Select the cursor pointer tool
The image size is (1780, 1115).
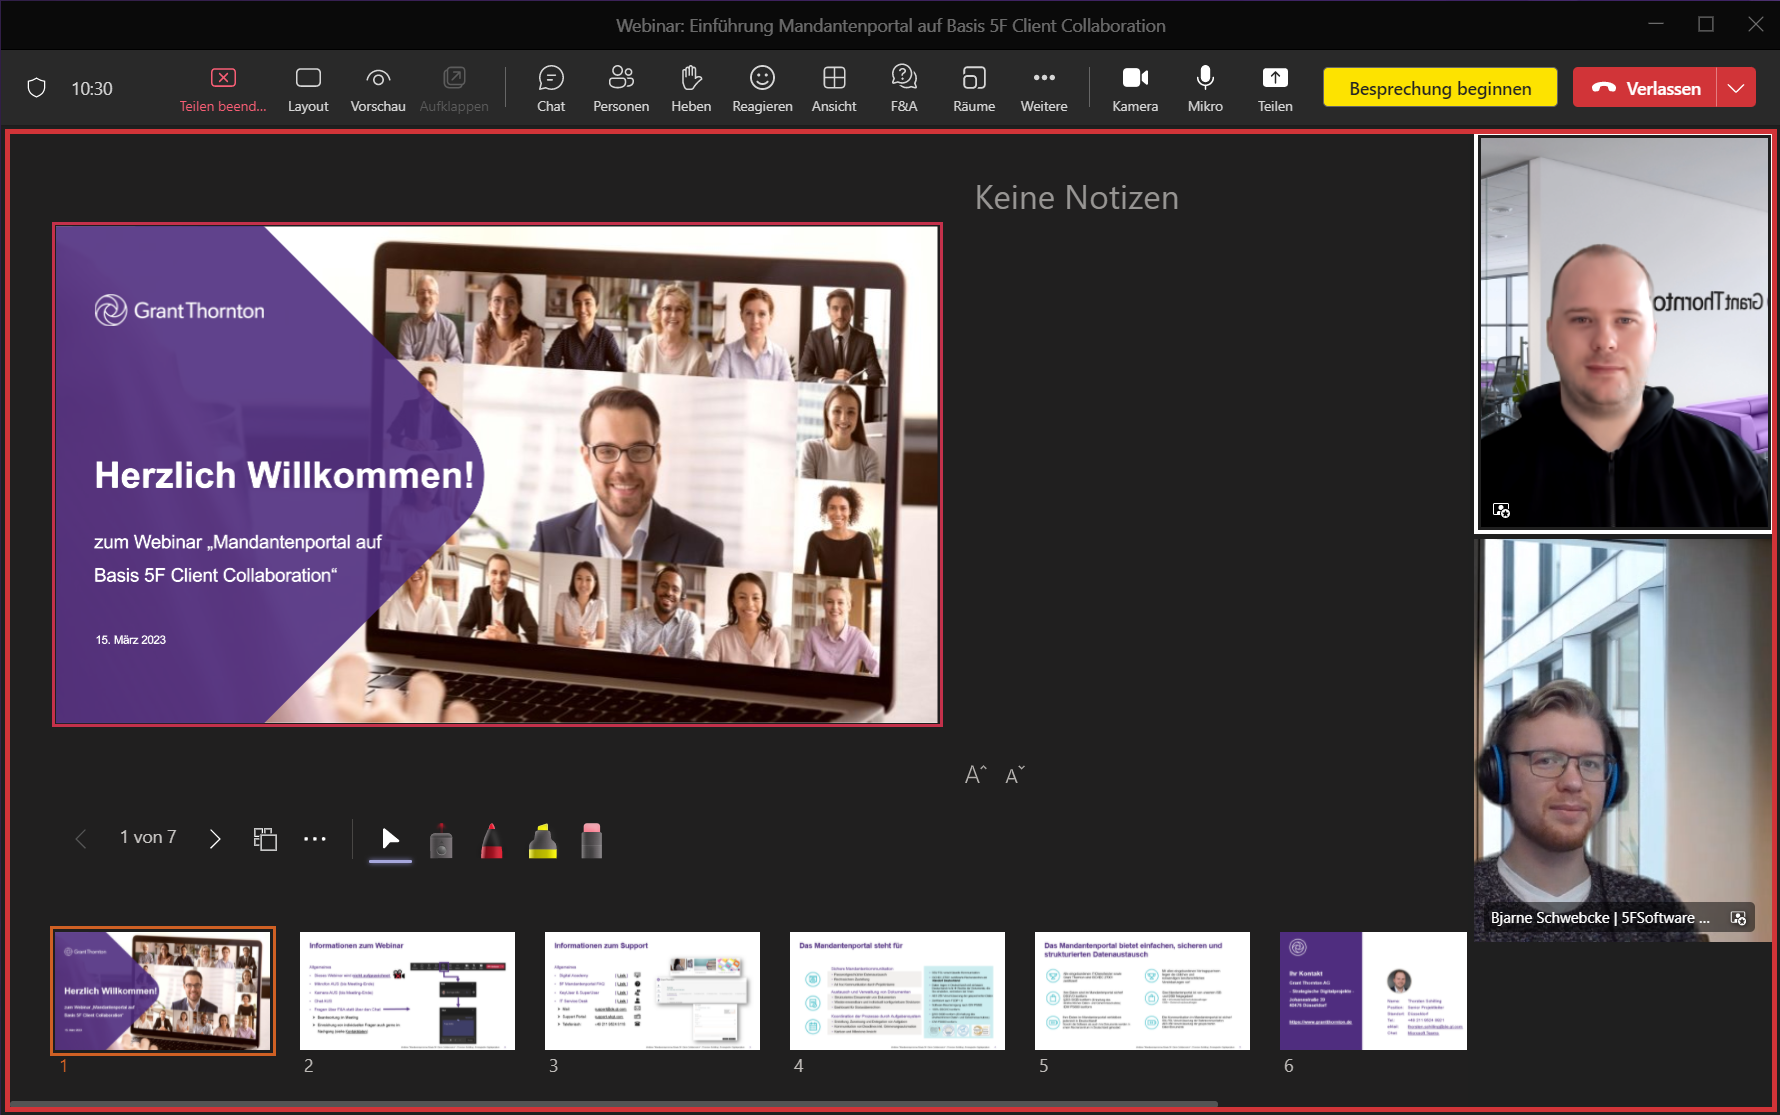click(x=390, y=840)
